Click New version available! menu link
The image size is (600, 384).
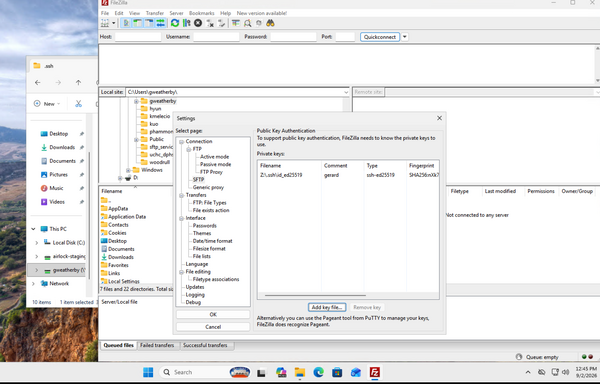(262, 13)
